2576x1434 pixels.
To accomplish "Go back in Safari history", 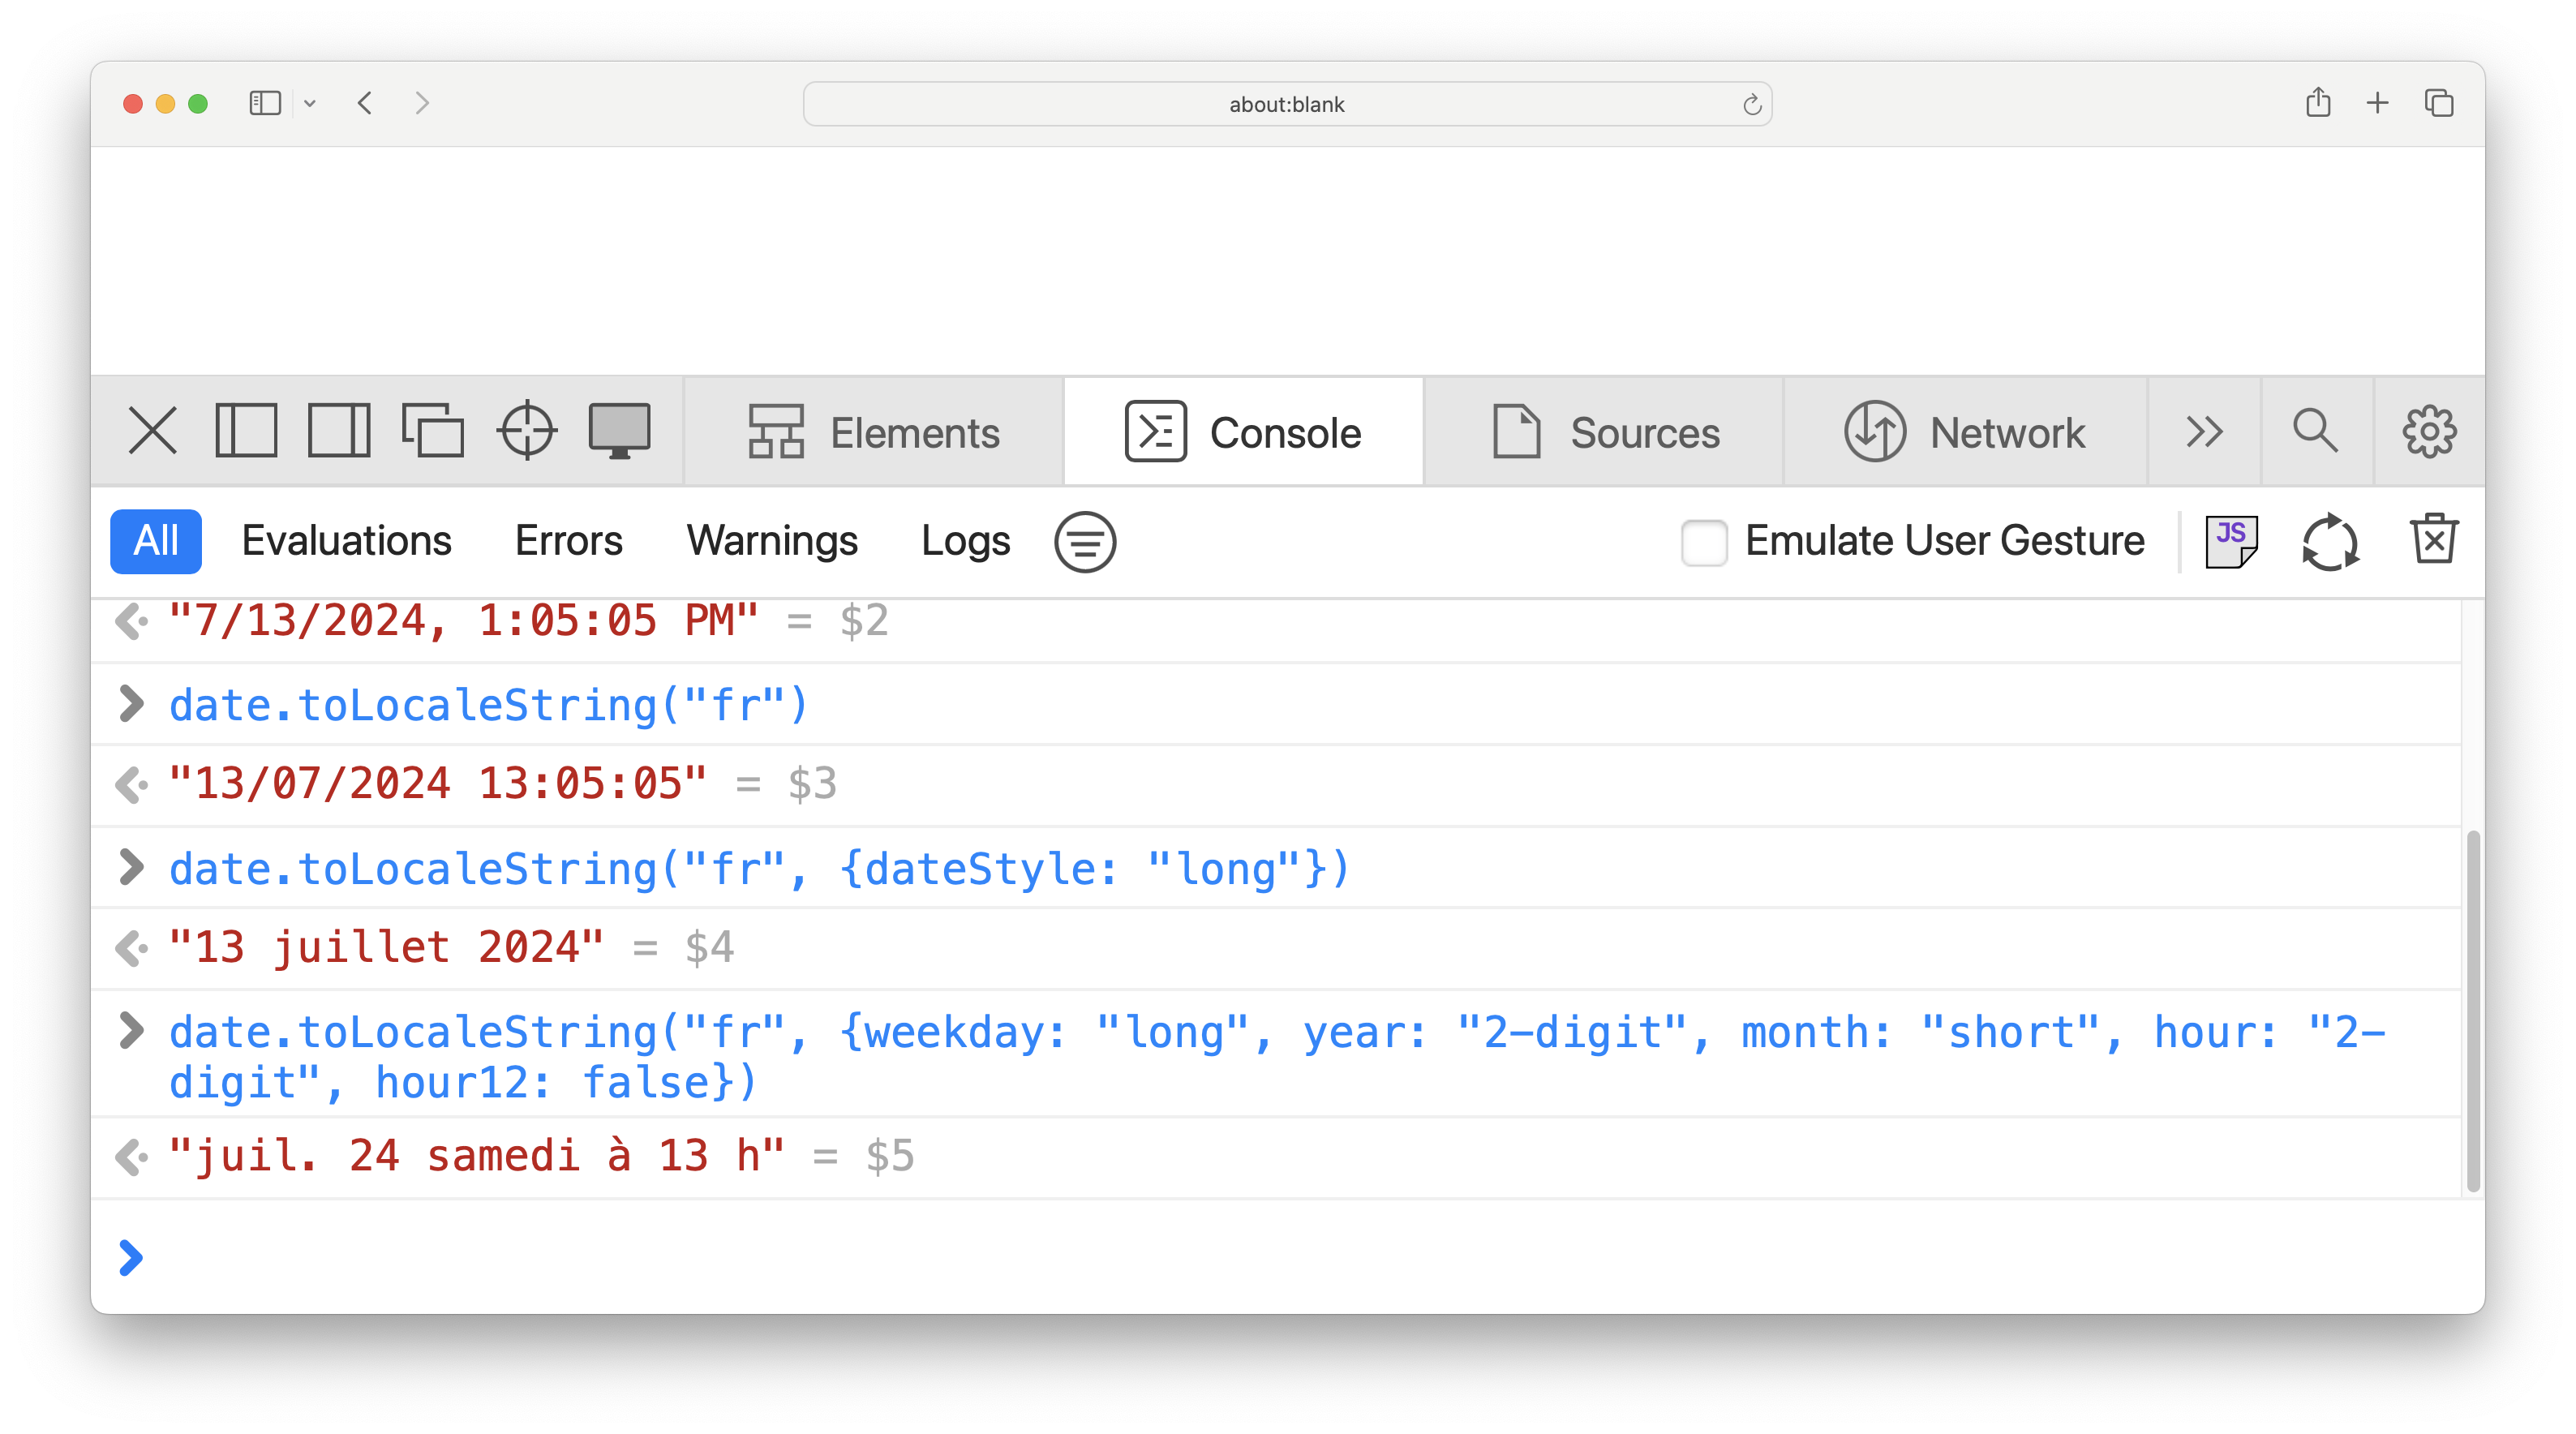I will (x=365, y=103).
